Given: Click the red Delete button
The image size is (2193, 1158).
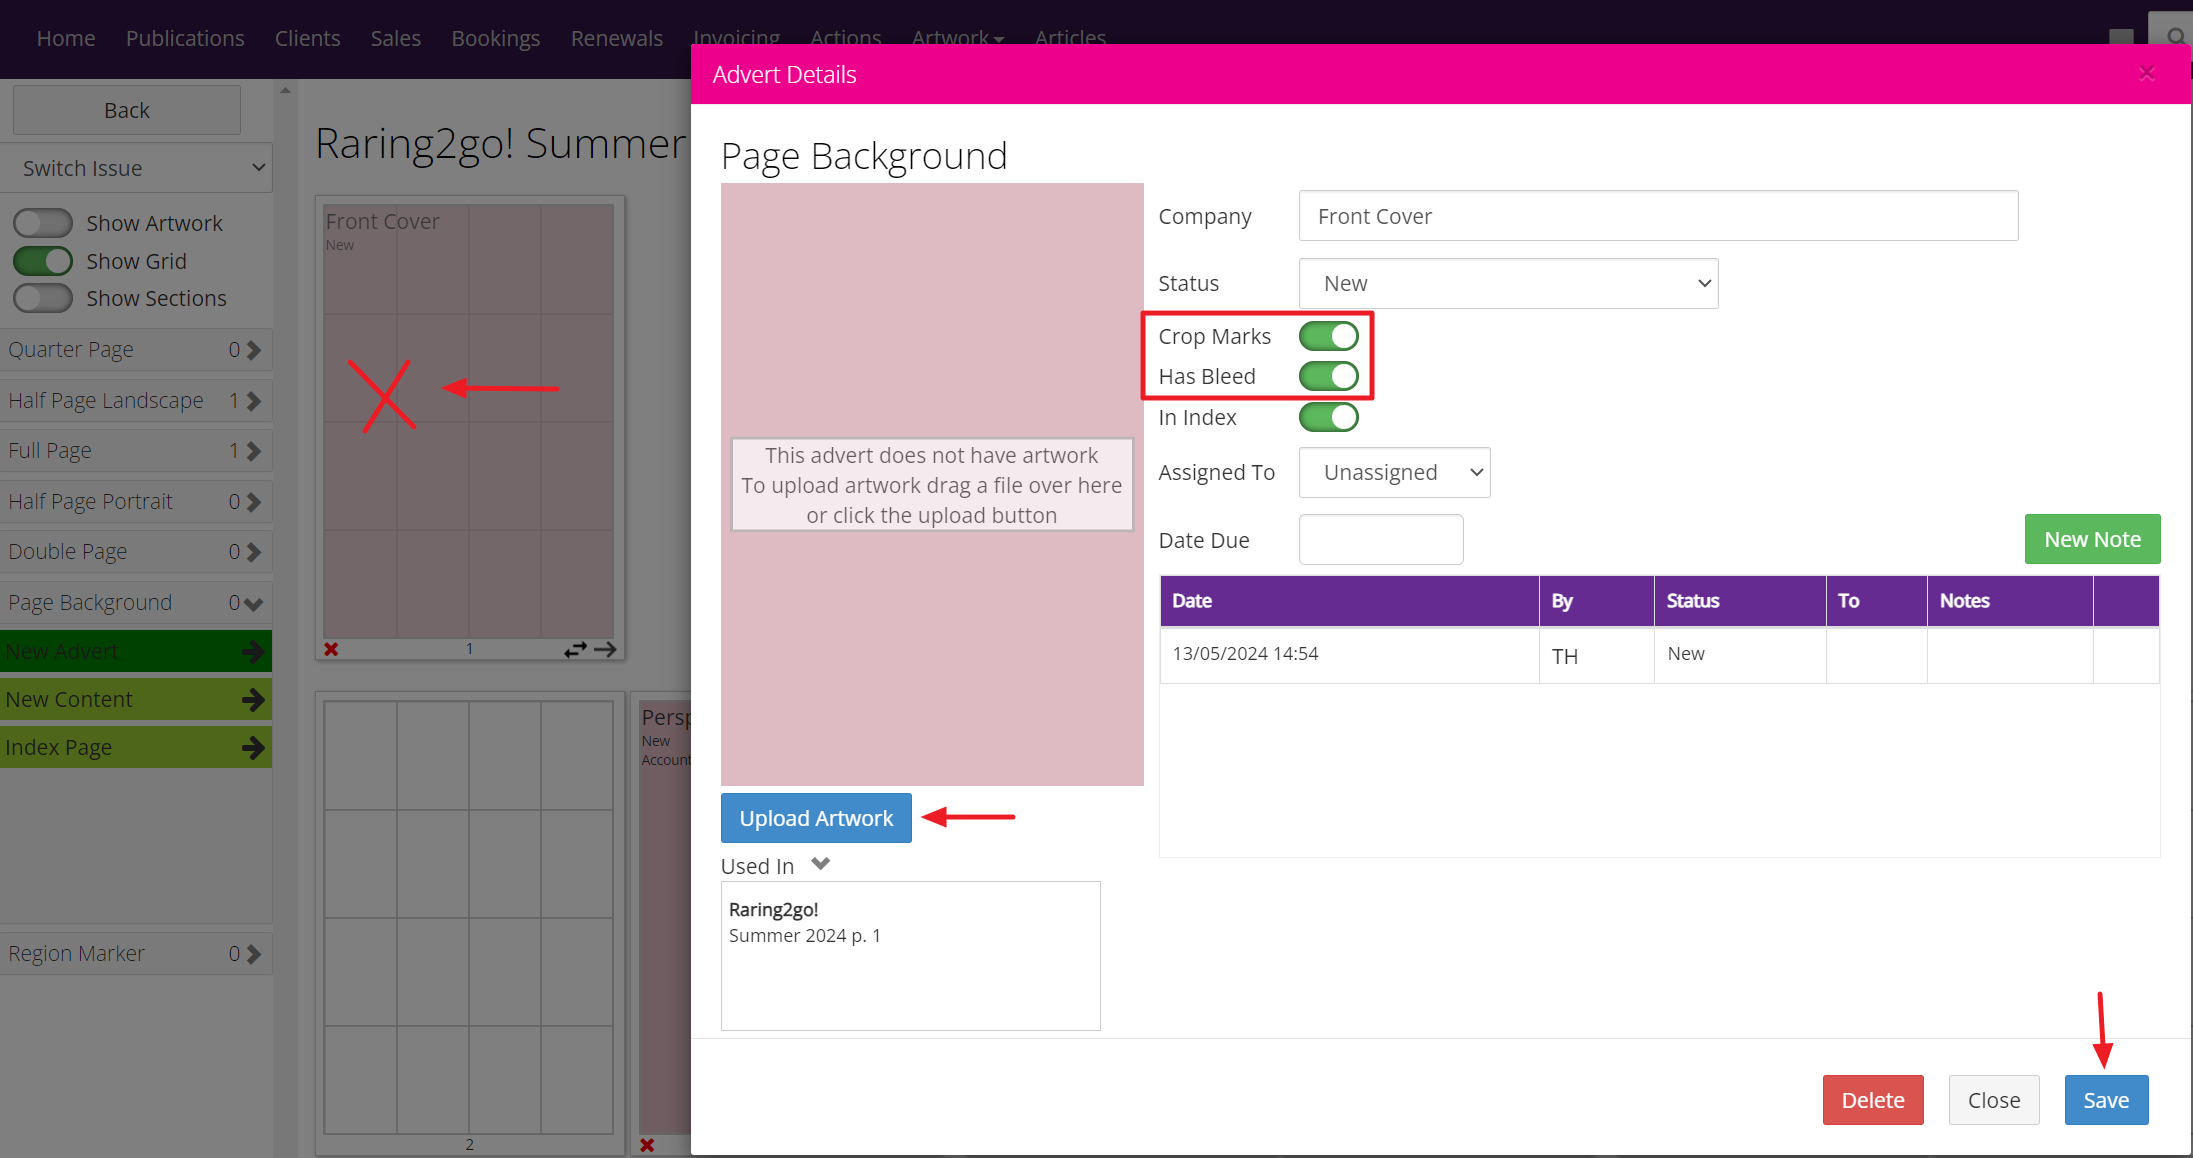Looking at the screenshot, I should click(x=1873, y=1100).
